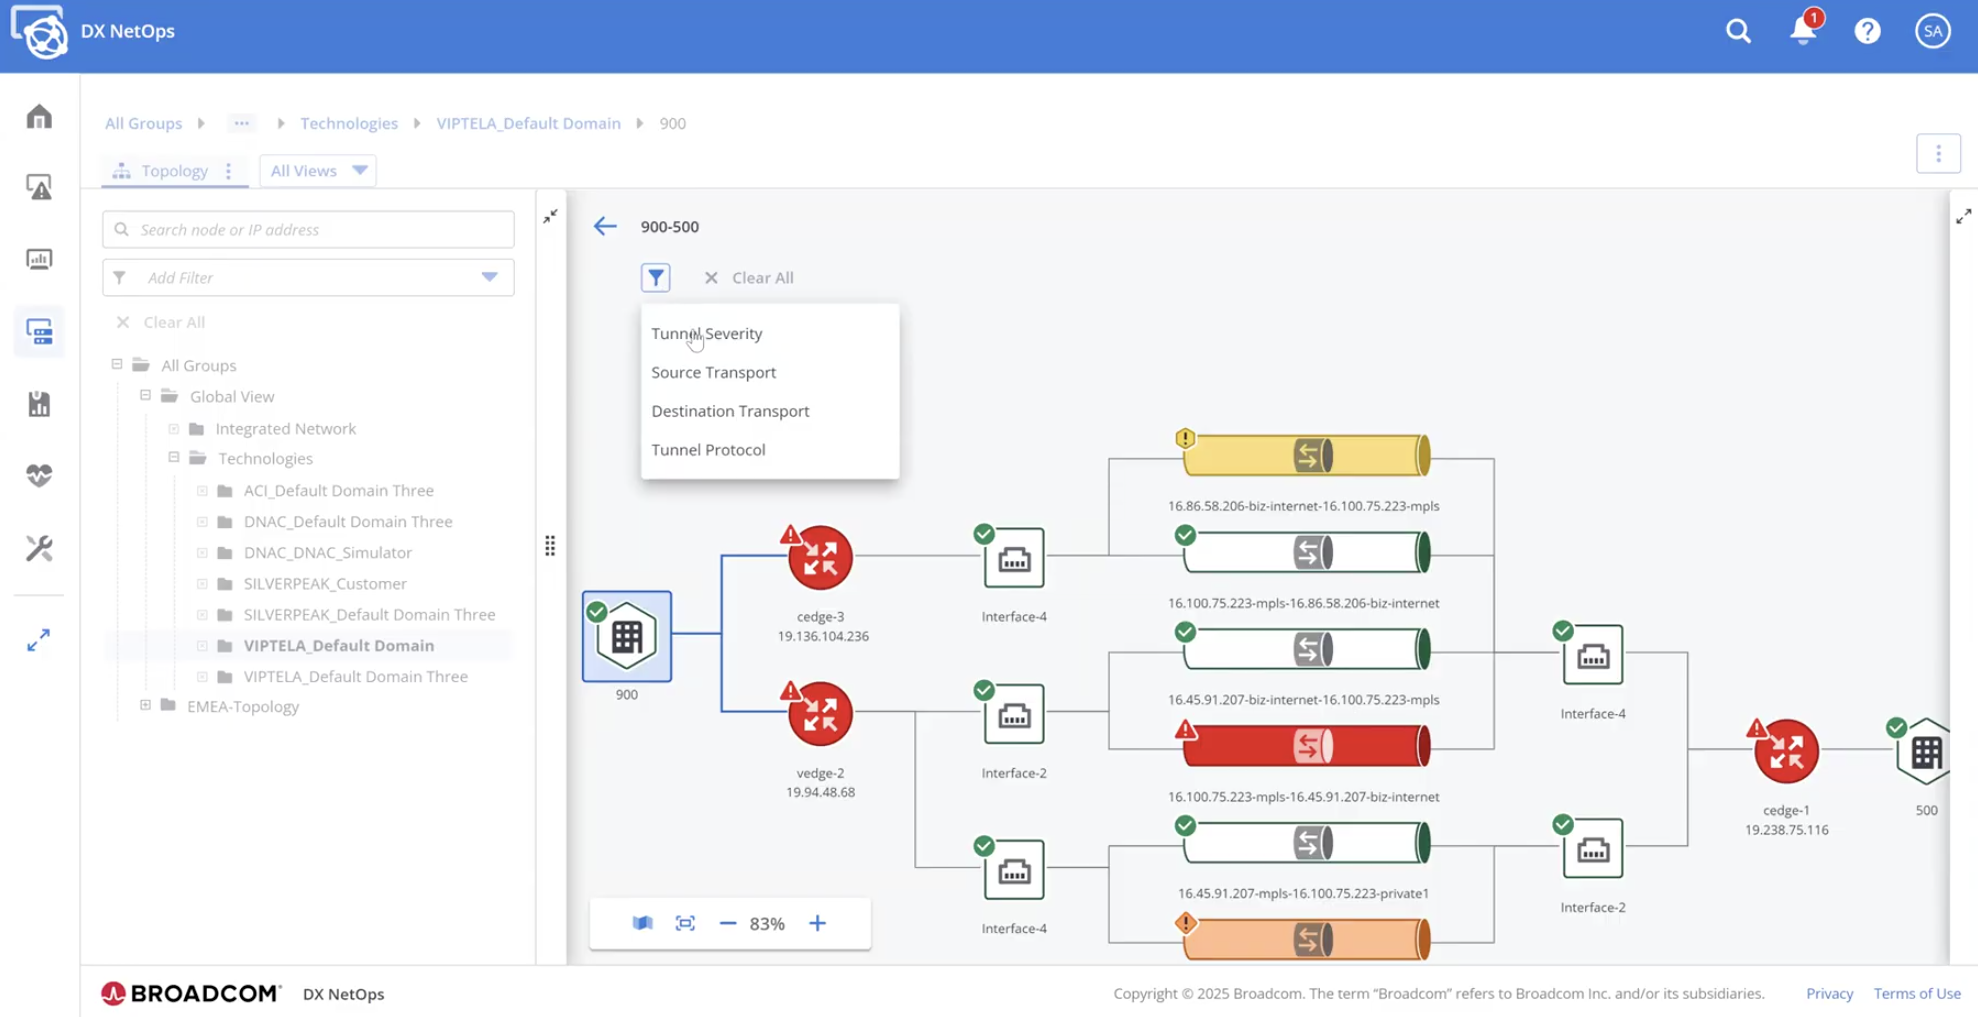Open the Dashboards sidebar icon

[38, 259]
